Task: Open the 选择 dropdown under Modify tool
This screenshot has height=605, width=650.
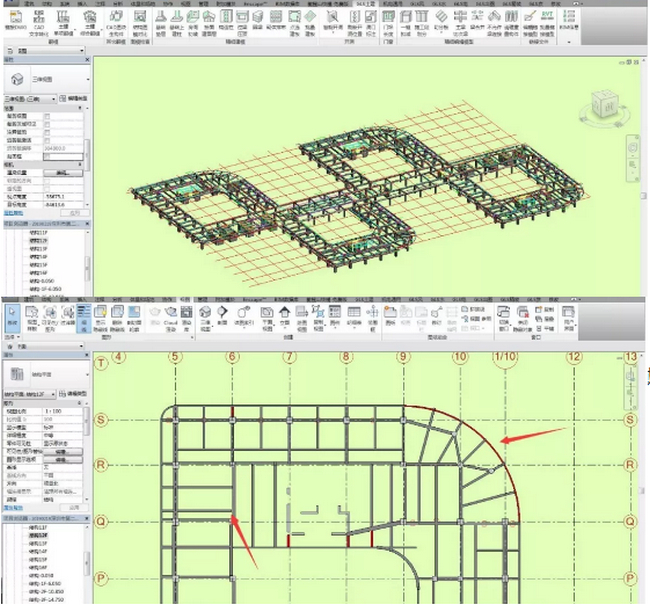Action: point(12,337)
